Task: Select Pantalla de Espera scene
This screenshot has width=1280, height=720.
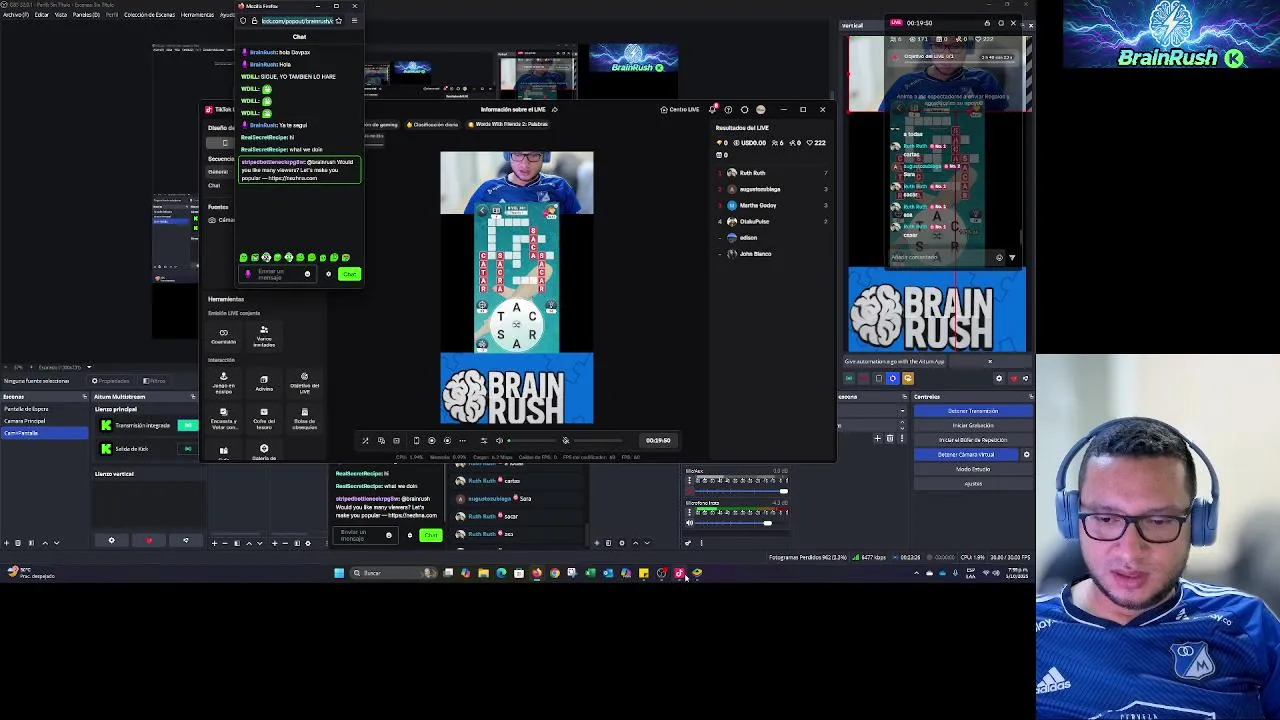Action: [44, 409]
